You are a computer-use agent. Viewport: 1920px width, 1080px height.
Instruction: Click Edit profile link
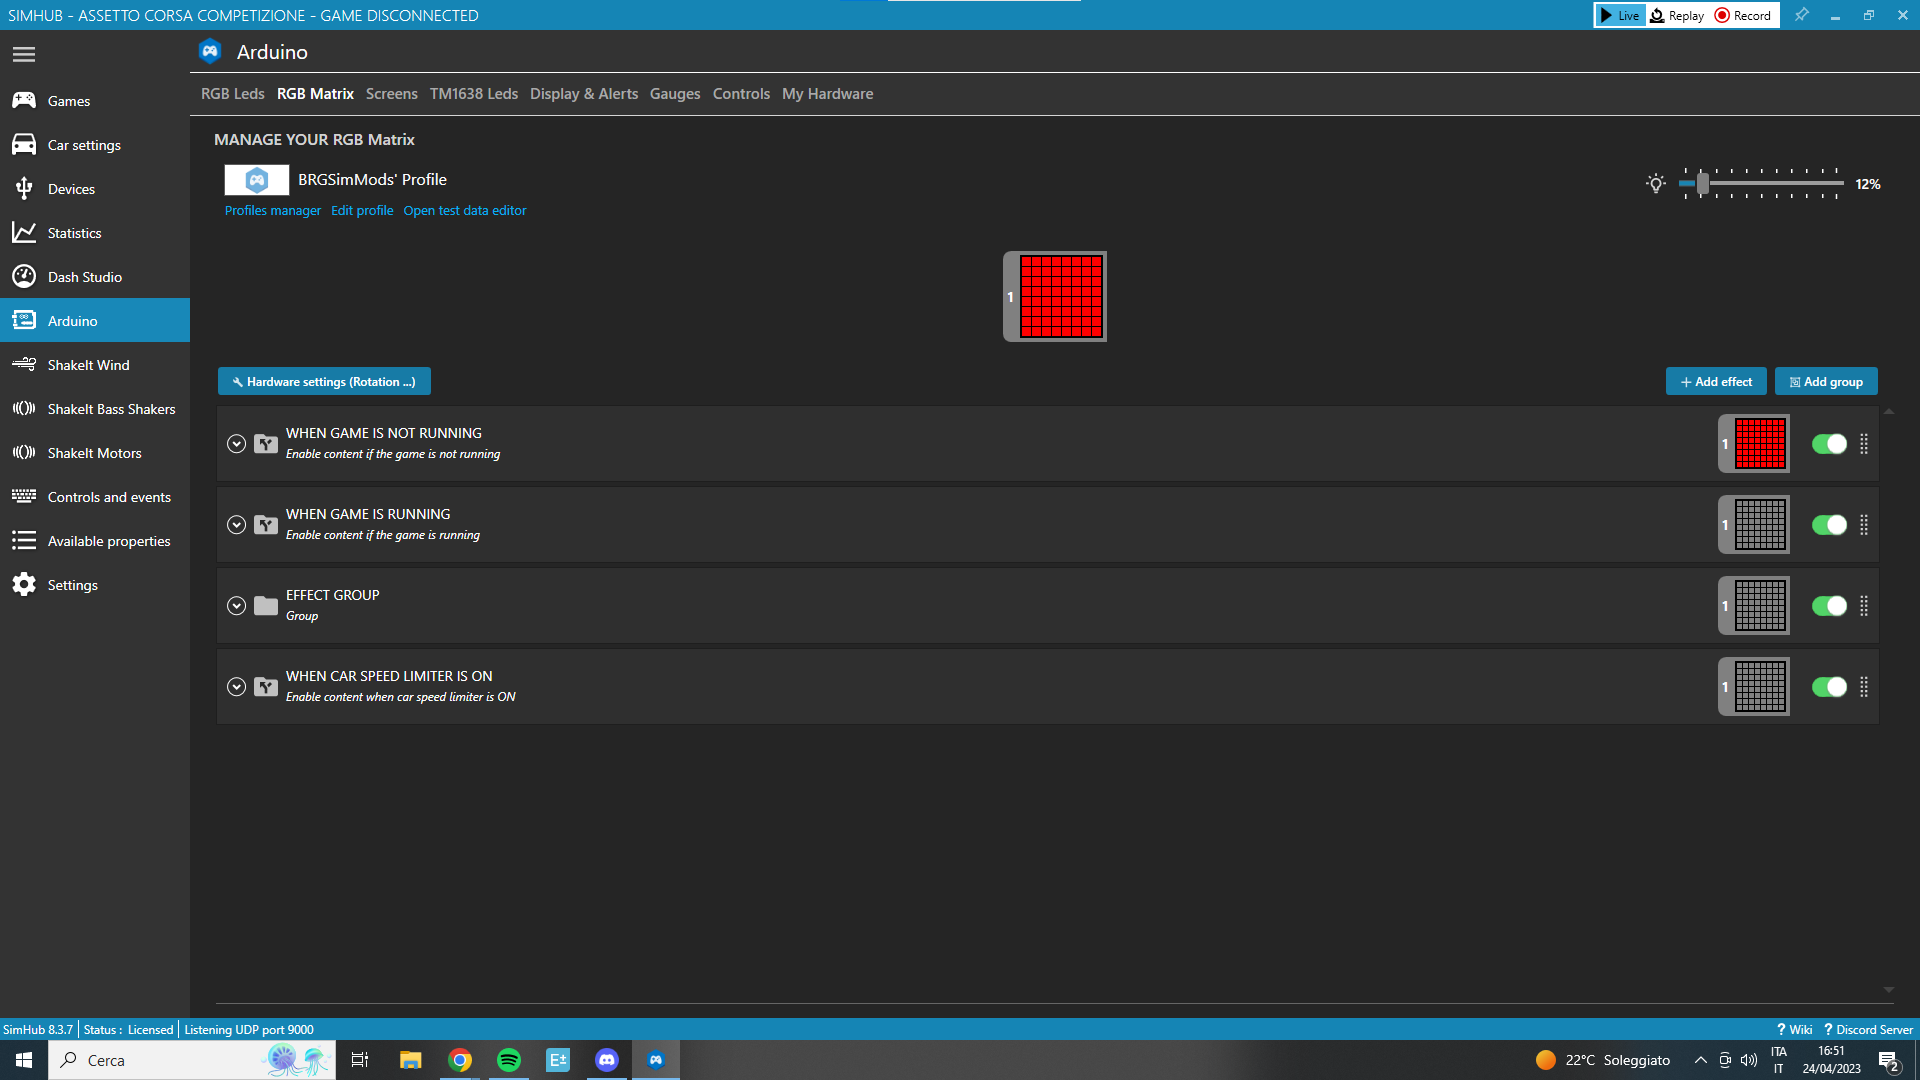[362, 211]
